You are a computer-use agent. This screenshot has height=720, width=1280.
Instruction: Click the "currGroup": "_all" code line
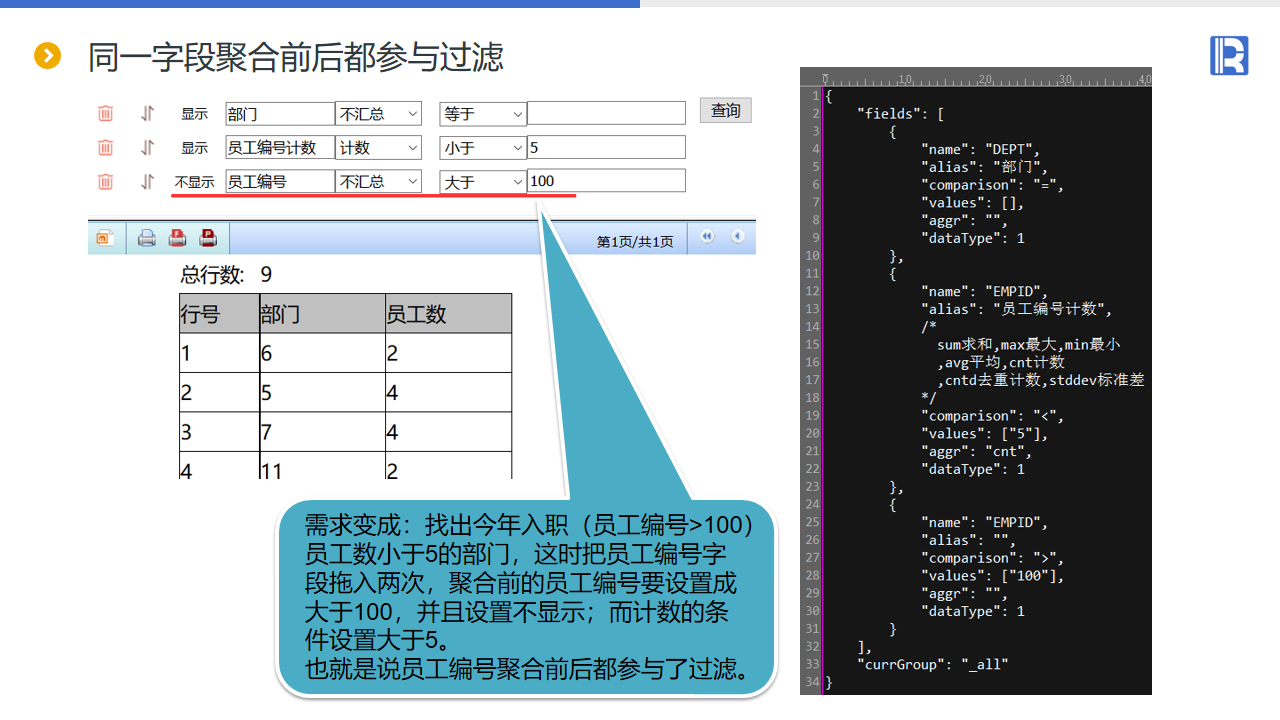932,664
